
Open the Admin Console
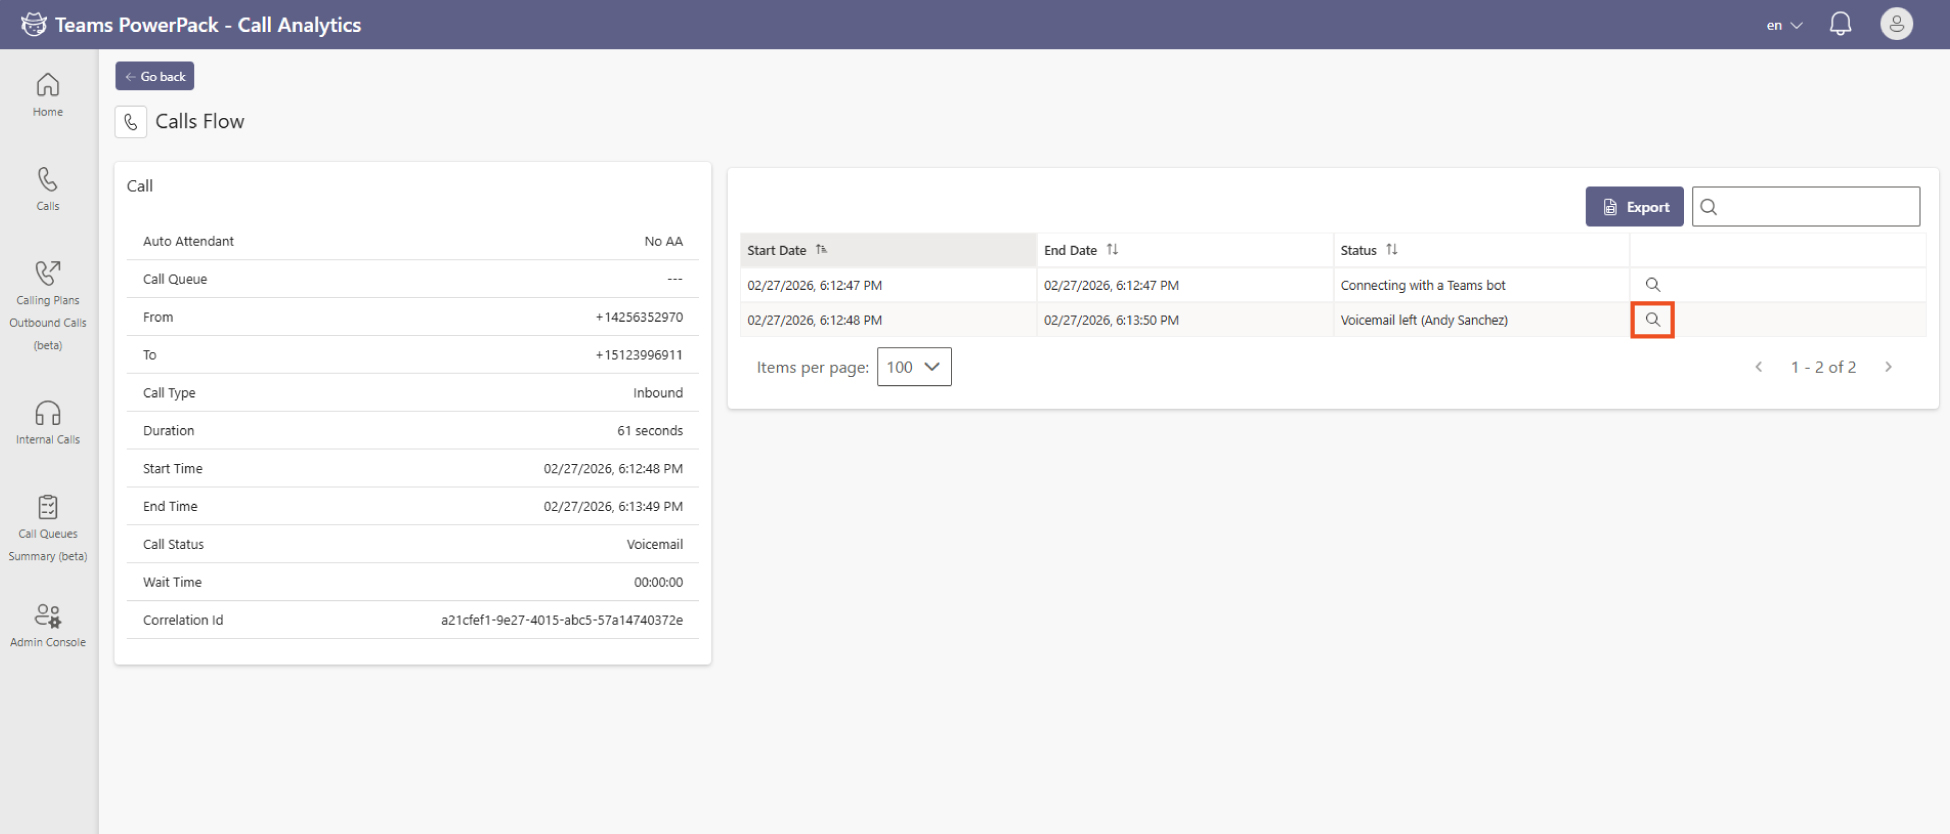(x=48, y=625)
